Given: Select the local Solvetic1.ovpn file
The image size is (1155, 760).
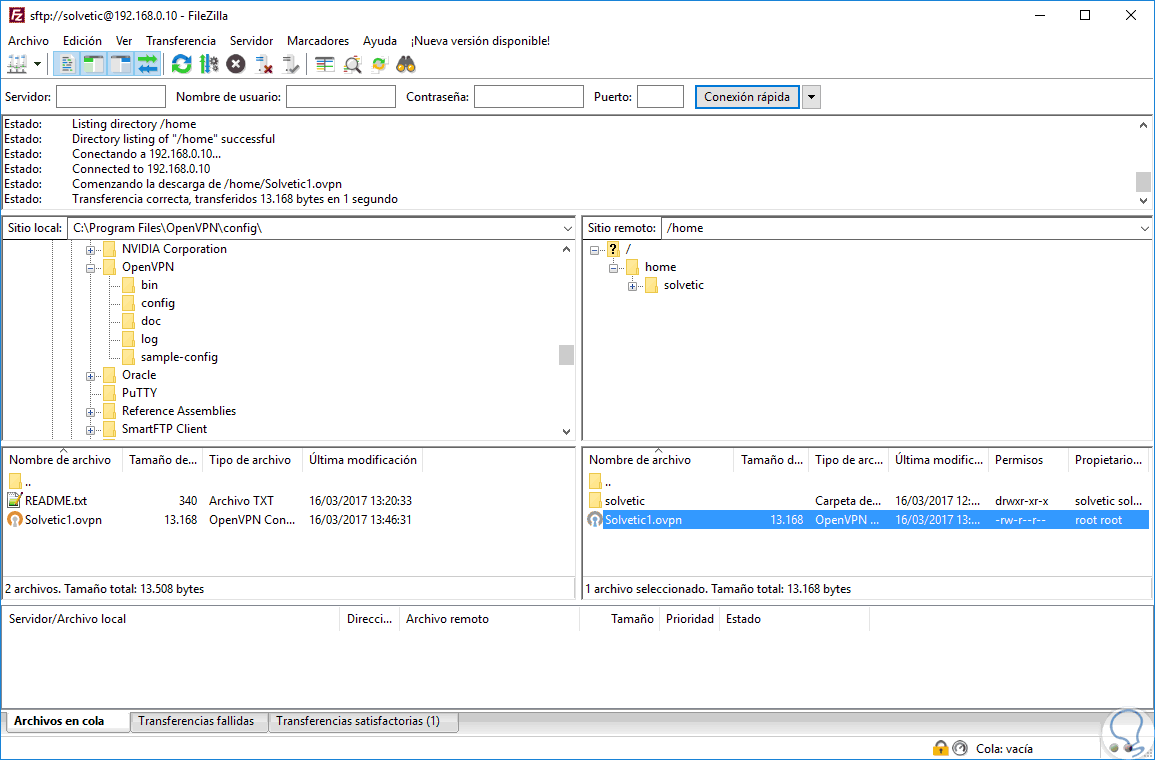Looking at the screenshot, I should click(x=63, y=520).
